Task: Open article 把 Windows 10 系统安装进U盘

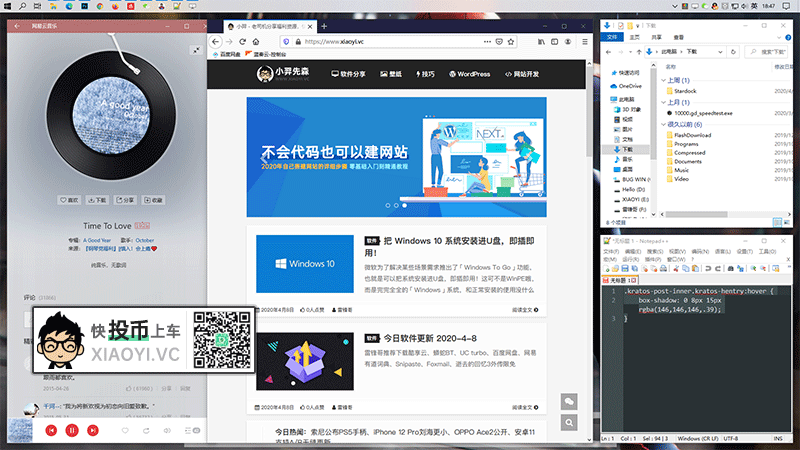Action: point(455,246)
